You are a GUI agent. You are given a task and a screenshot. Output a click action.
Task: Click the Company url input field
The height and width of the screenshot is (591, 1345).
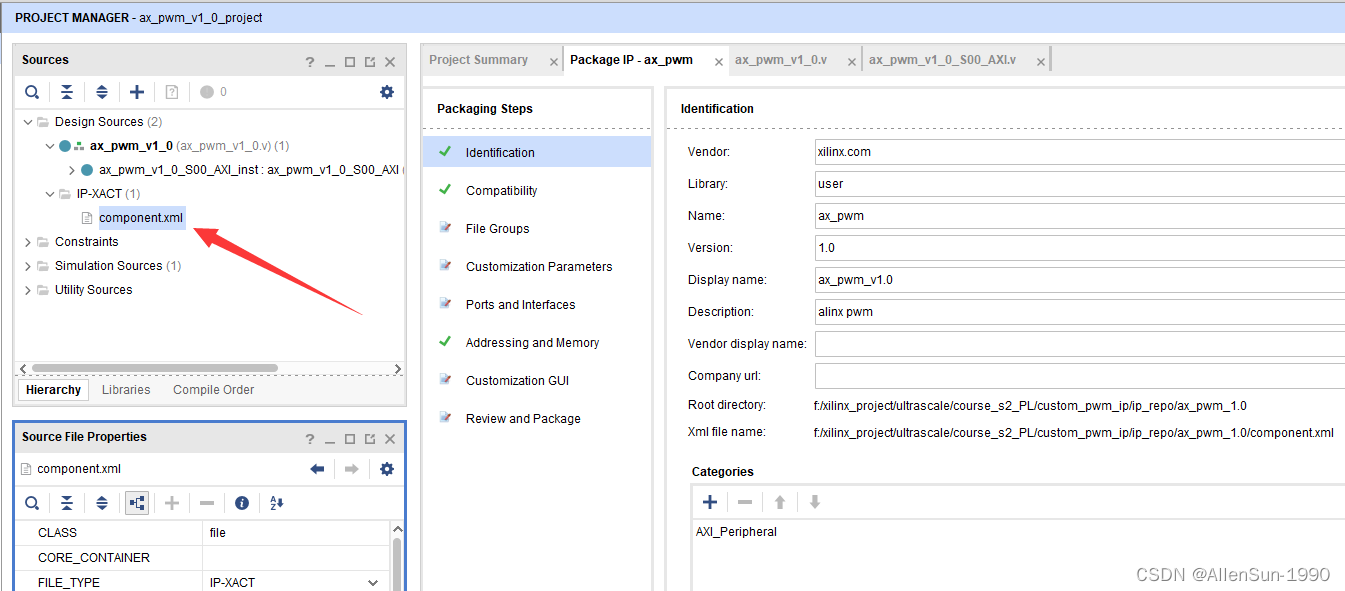coord(1080,376)
